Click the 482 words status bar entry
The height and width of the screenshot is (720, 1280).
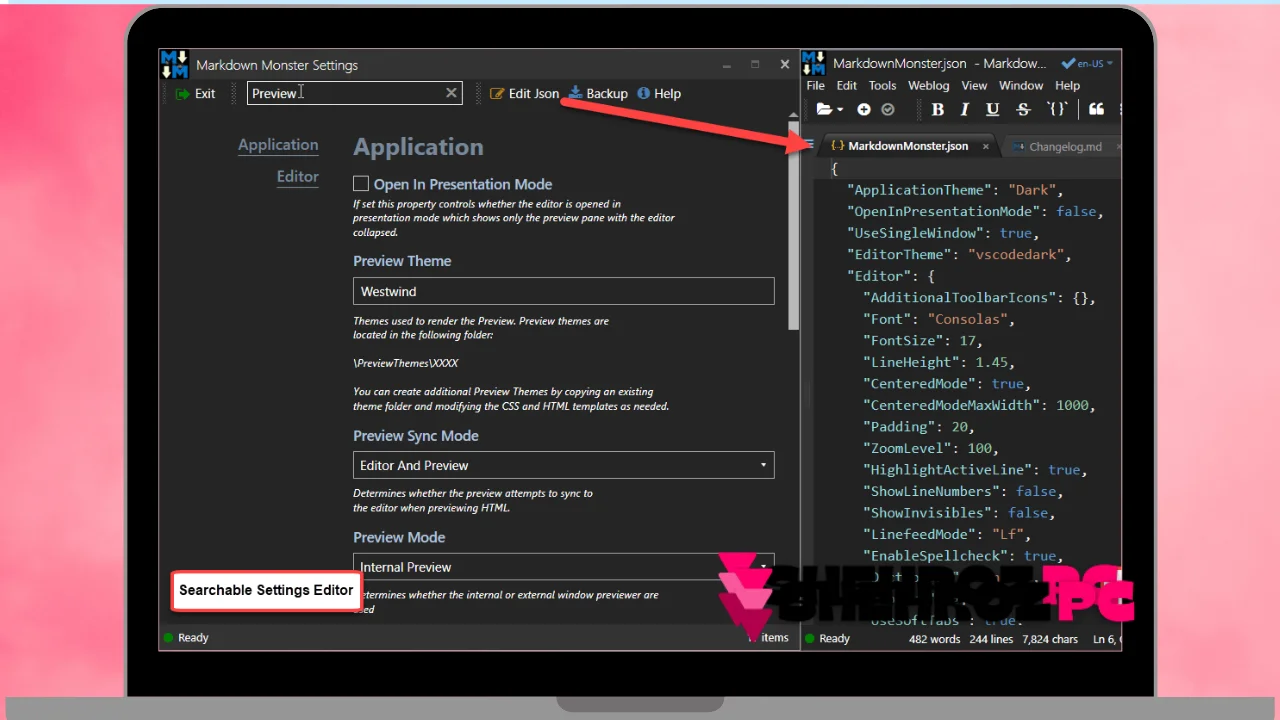tap(934, 638)
